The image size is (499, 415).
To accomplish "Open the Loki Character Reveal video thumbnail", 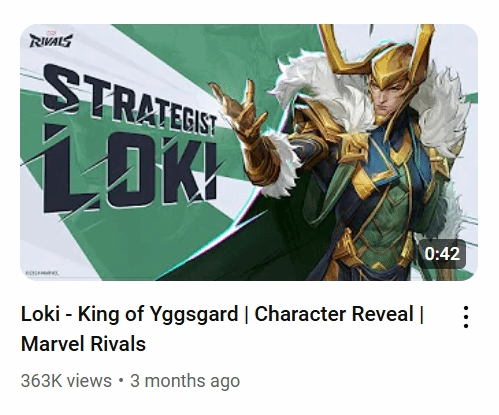I will click(249, 152).
